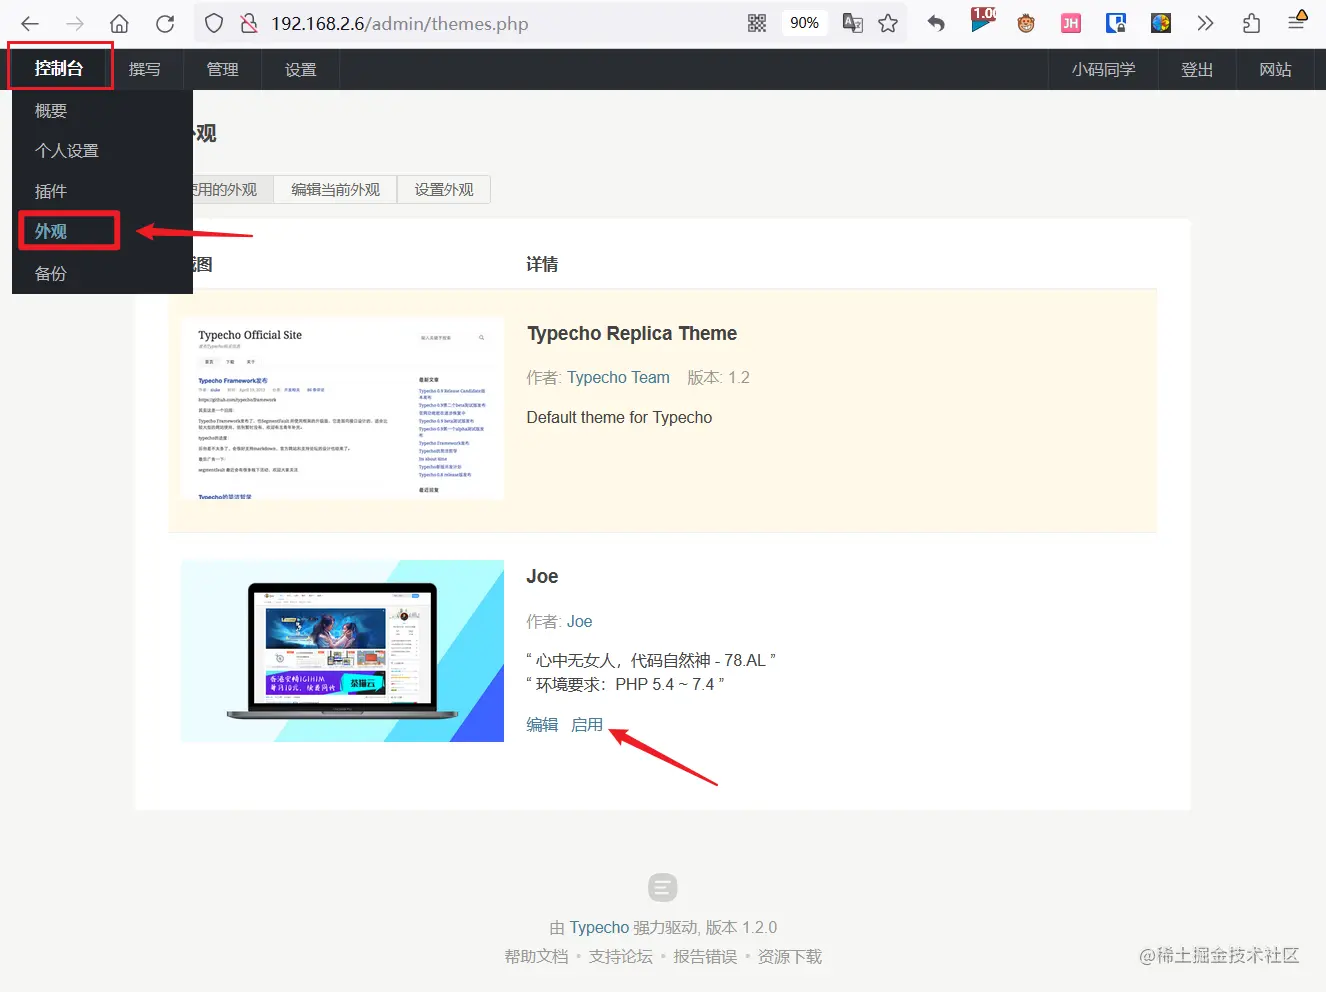
Task: Open 报告错误 footer link
Action: (x=705, y=956)
